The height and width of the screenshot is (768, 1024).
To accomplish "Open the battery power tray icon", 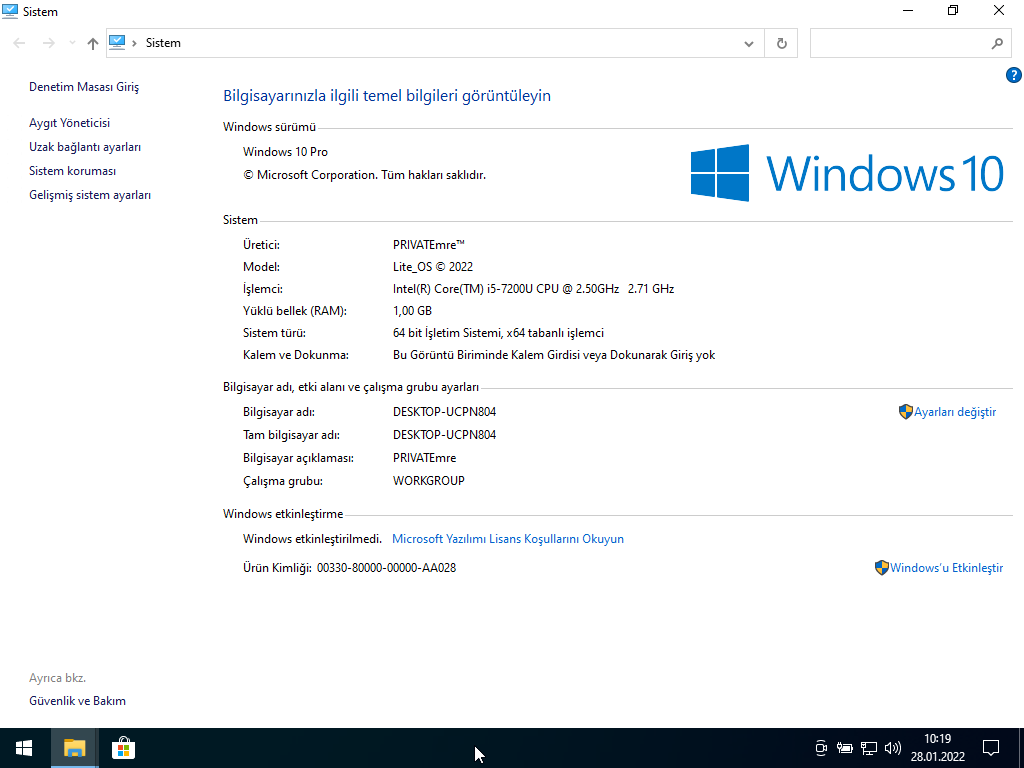I will pos(844,748).
